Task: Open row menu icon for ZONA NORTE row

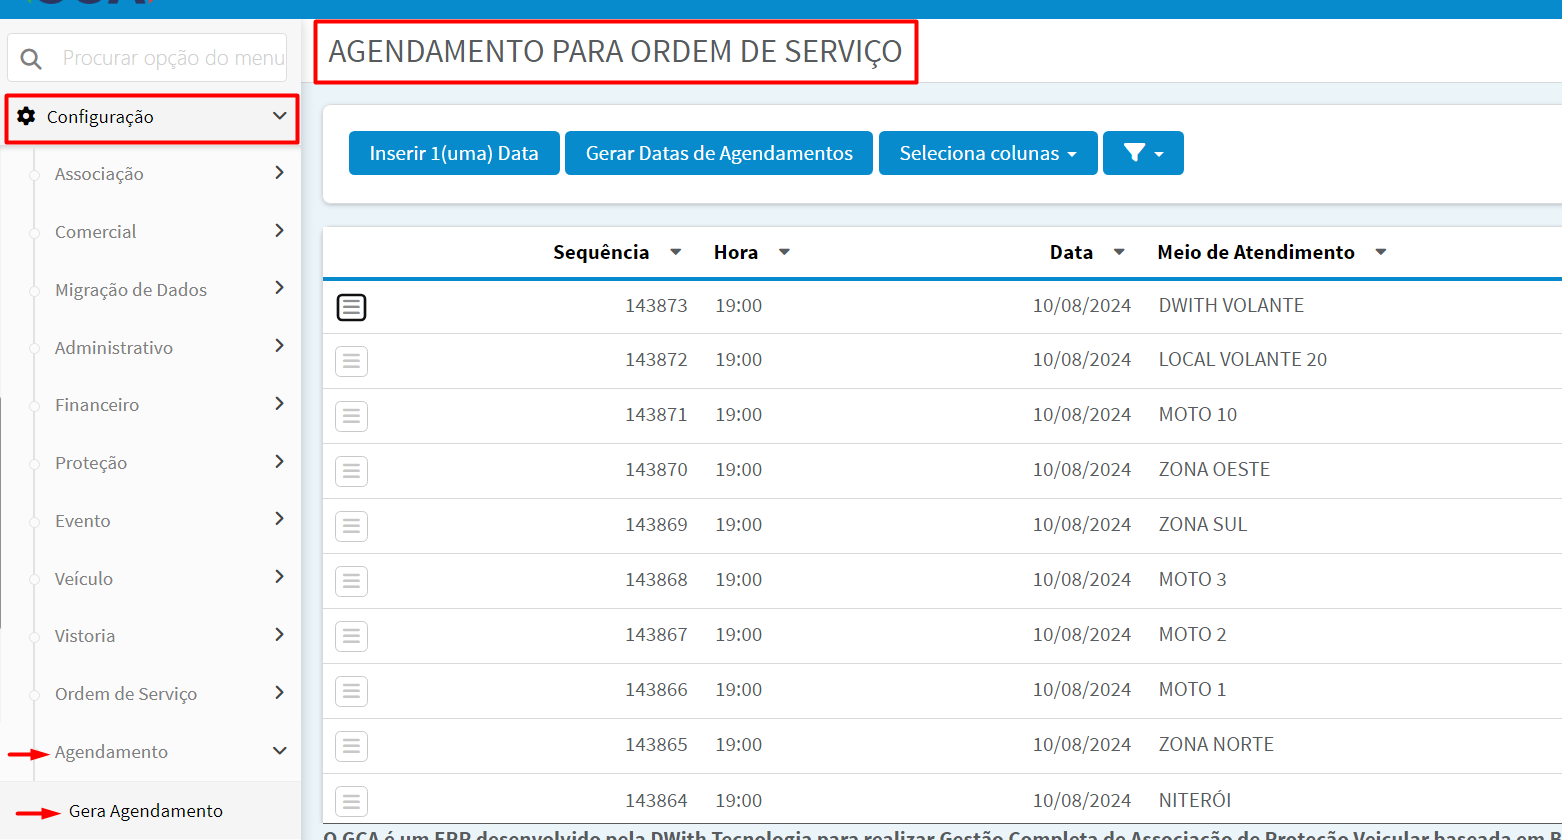Action: coord(351,746)
